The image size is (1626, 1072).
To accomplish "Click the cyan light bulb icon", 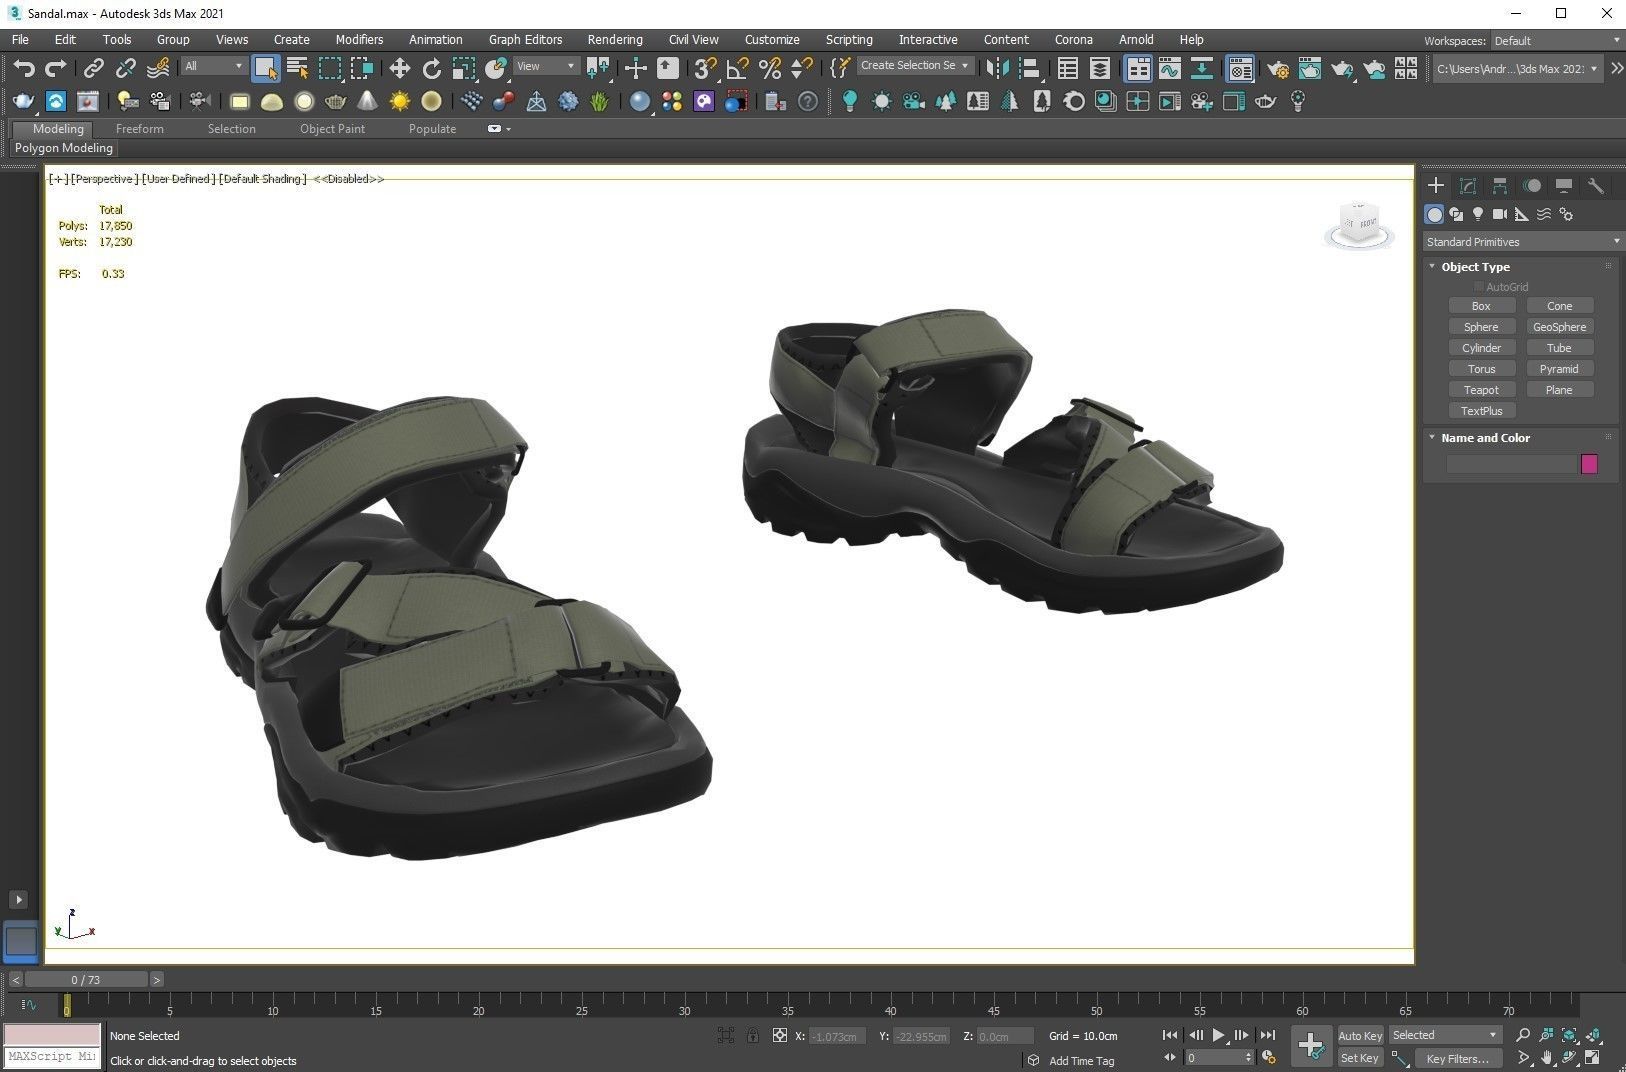I will (850, 101).
